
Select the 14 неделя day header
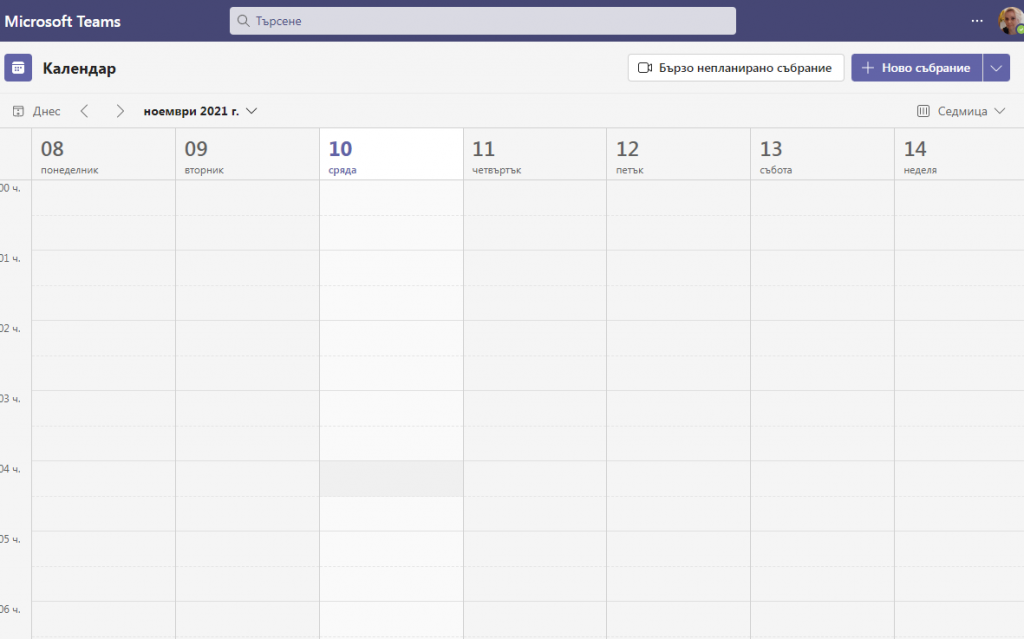pyautogui.click(x=958, y=155)
